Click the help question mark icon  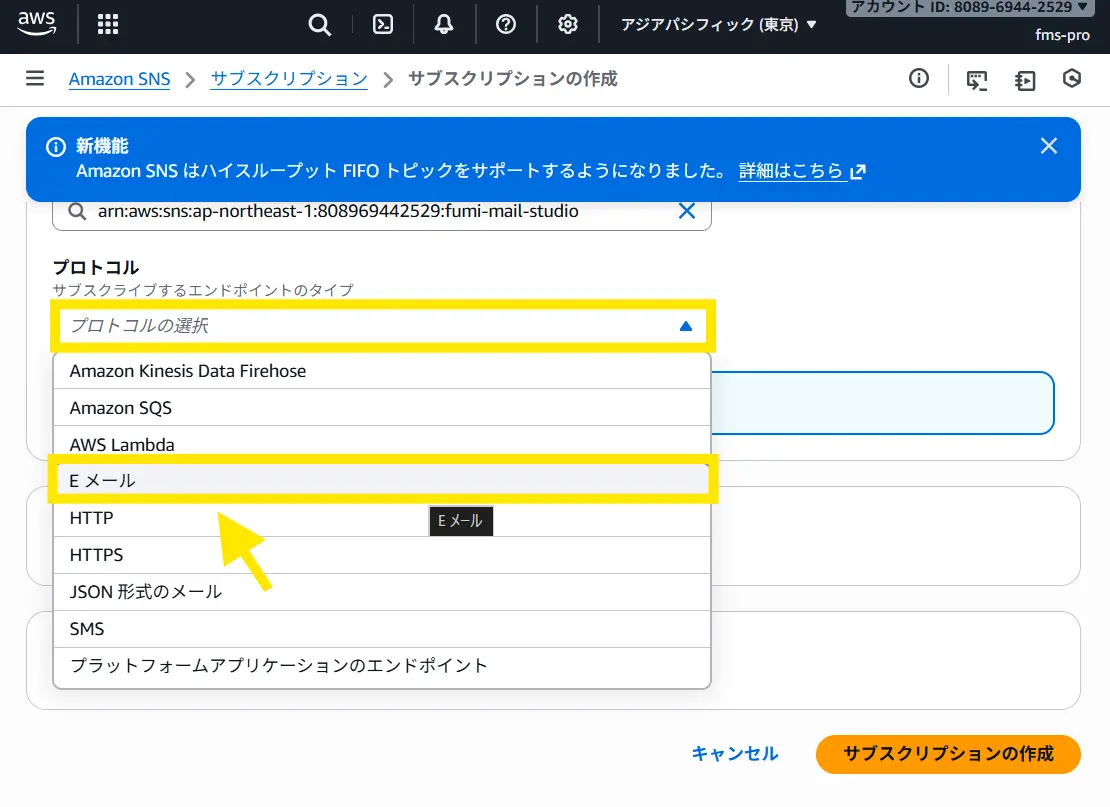pos(506,25)
